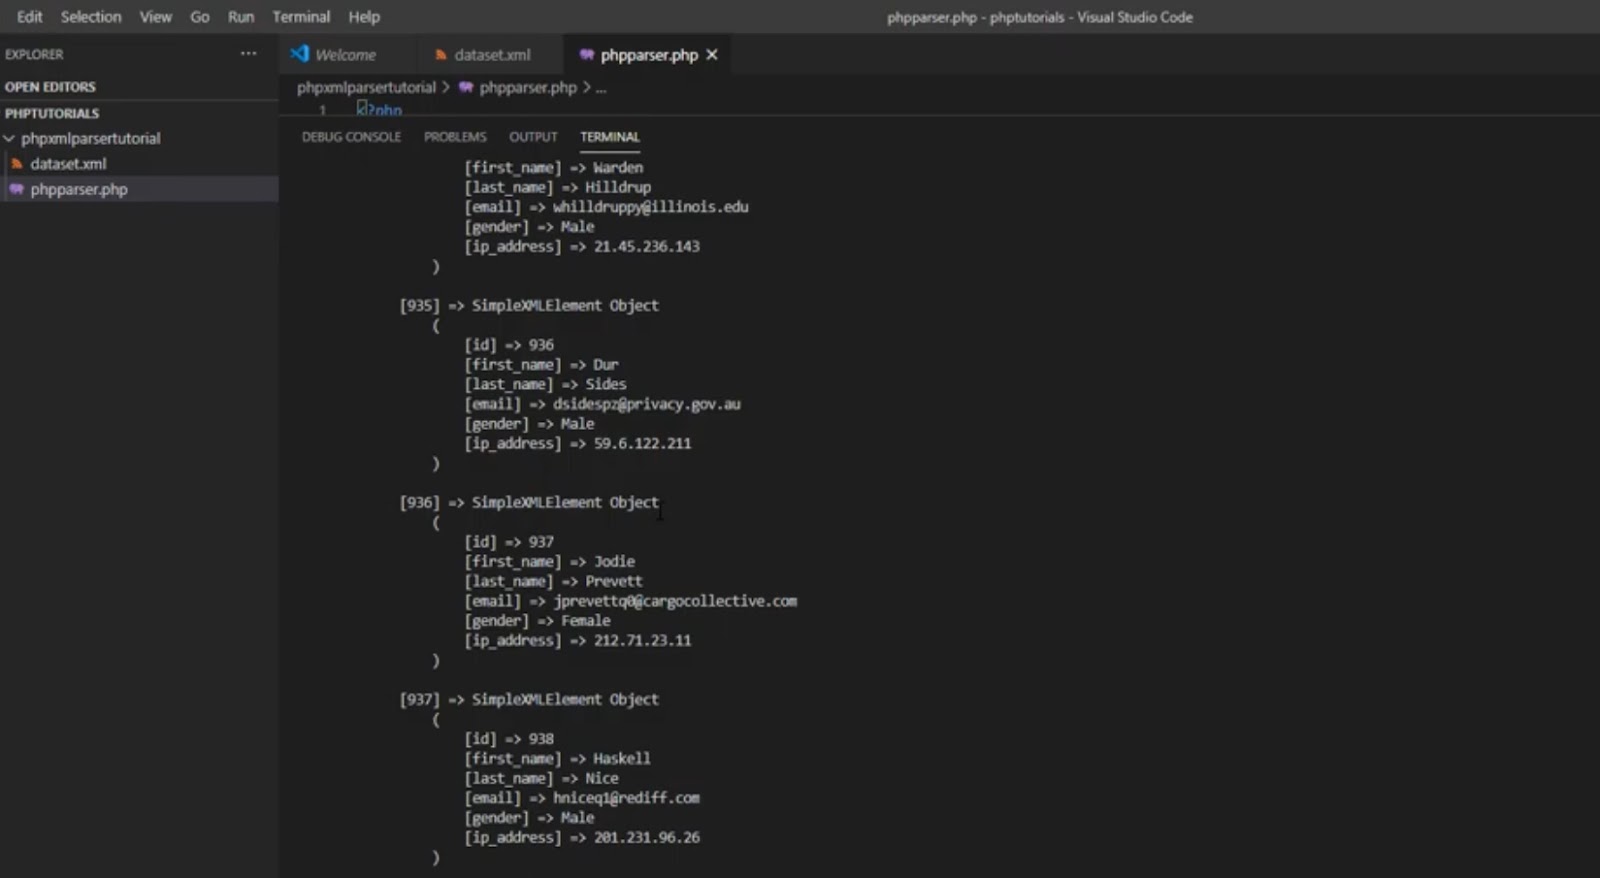Click the breadcrumb ellipsis segment
Viewport: 1600px width, 878px height.
[x=601, y=88]
